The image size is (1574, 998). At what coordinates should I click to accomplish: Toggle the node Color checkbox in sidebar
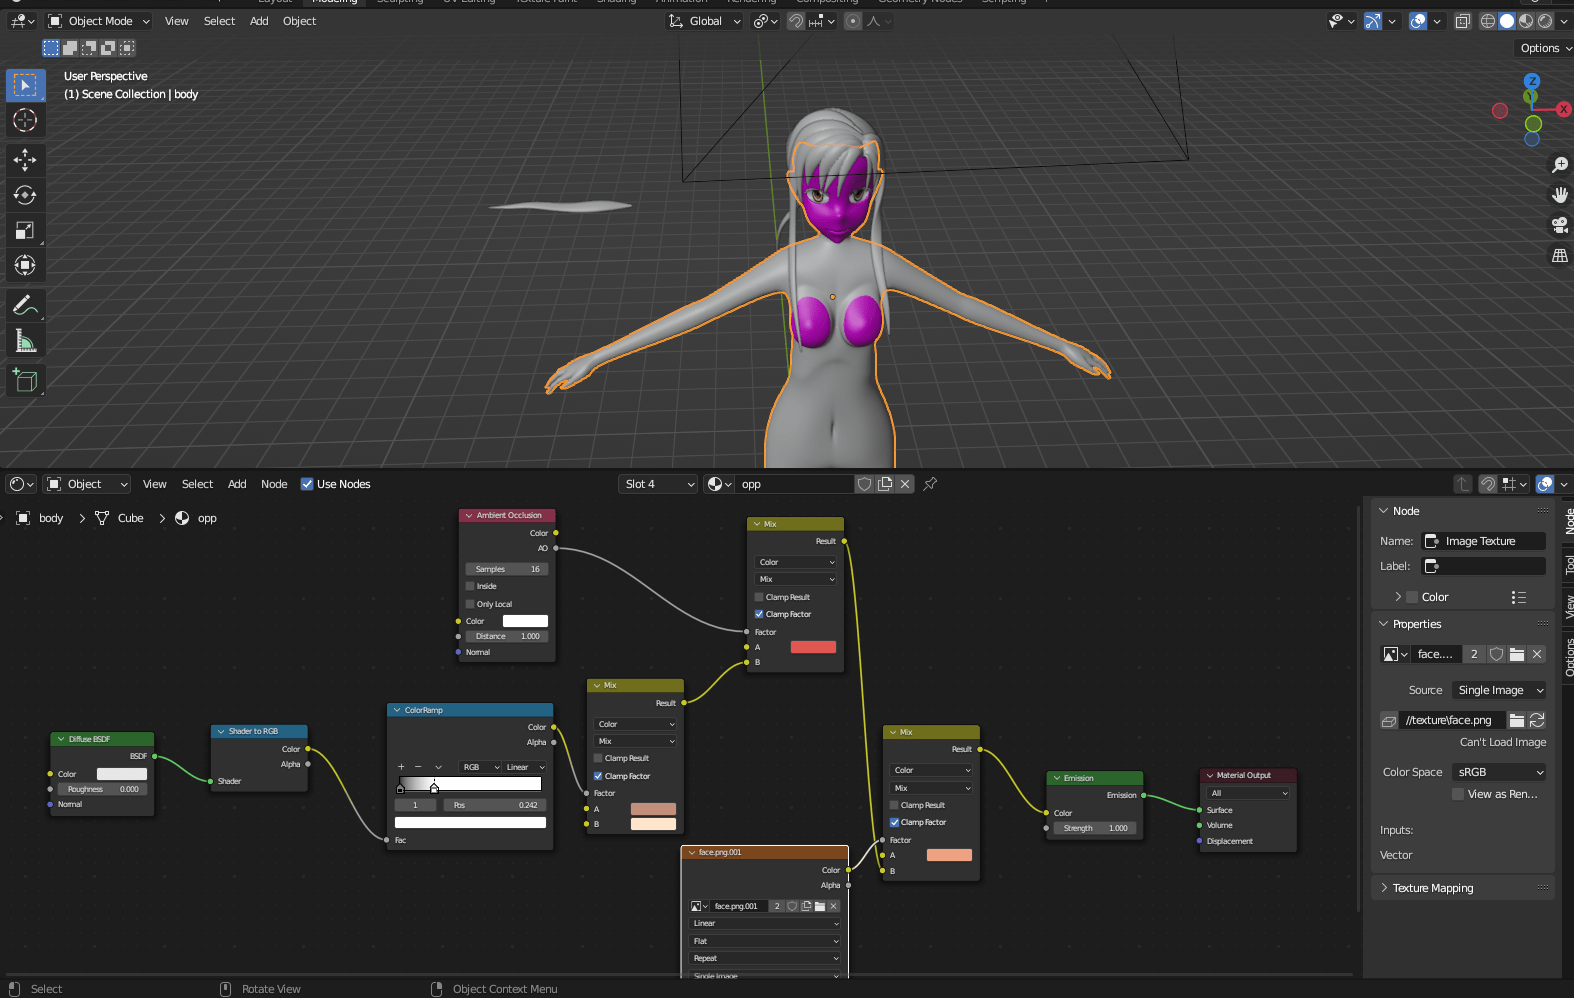click(x=1412, y=597)
